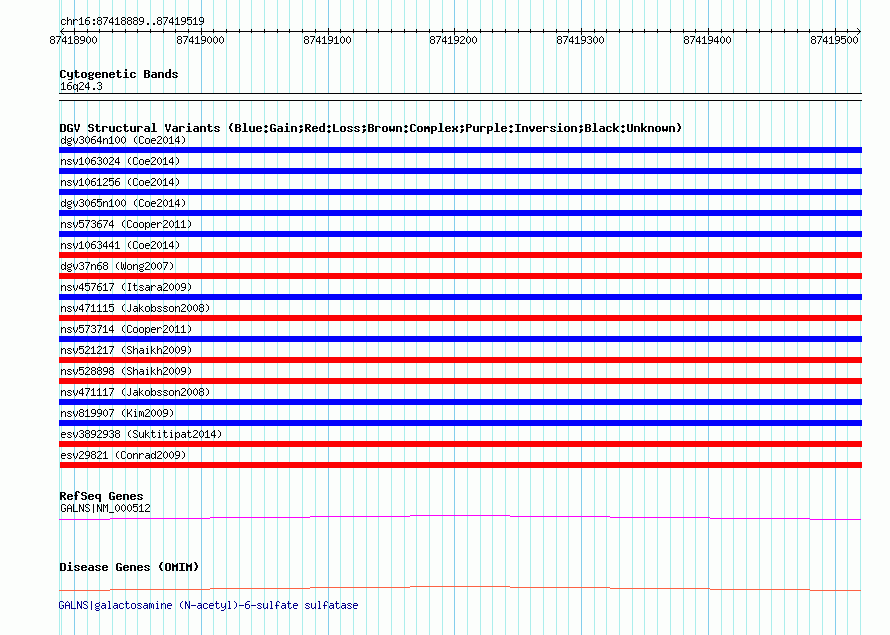The width and height of the screenshot is (890, 635).
Task: Select the blue gain bar under nsv819907
Action: coord(460,423)
